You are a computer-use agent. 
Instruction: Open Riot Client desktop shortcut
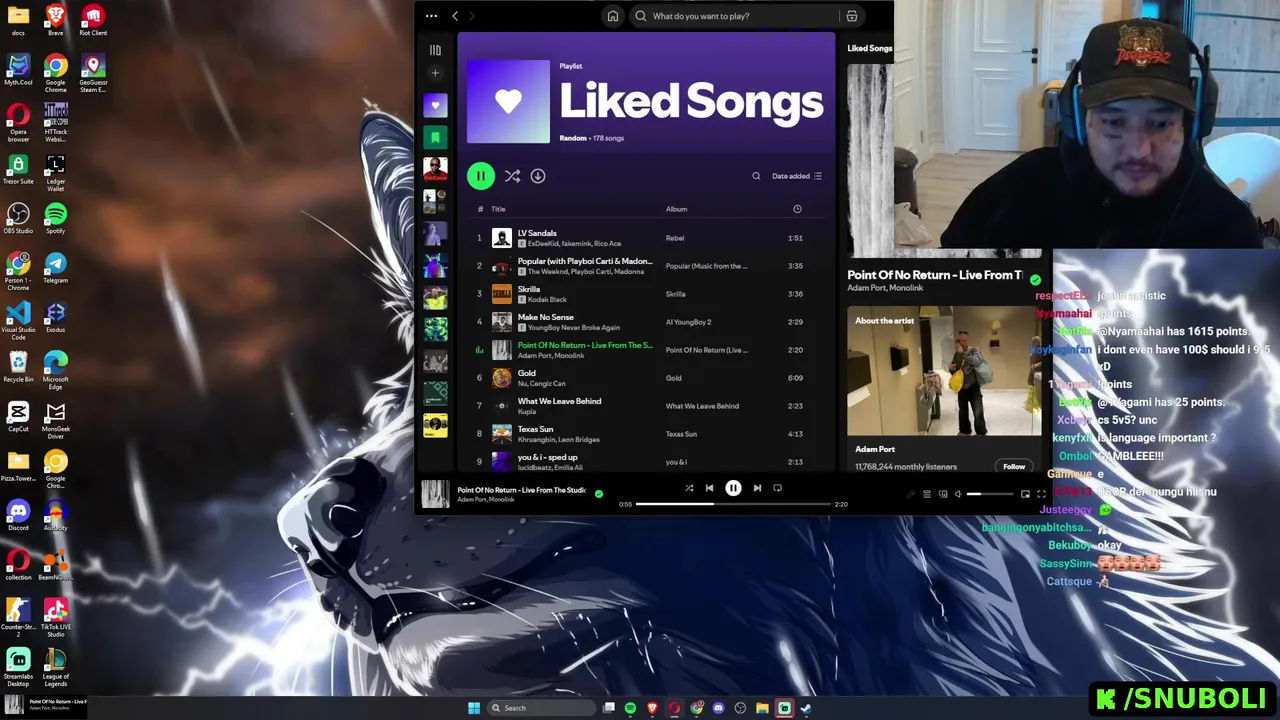93,20
